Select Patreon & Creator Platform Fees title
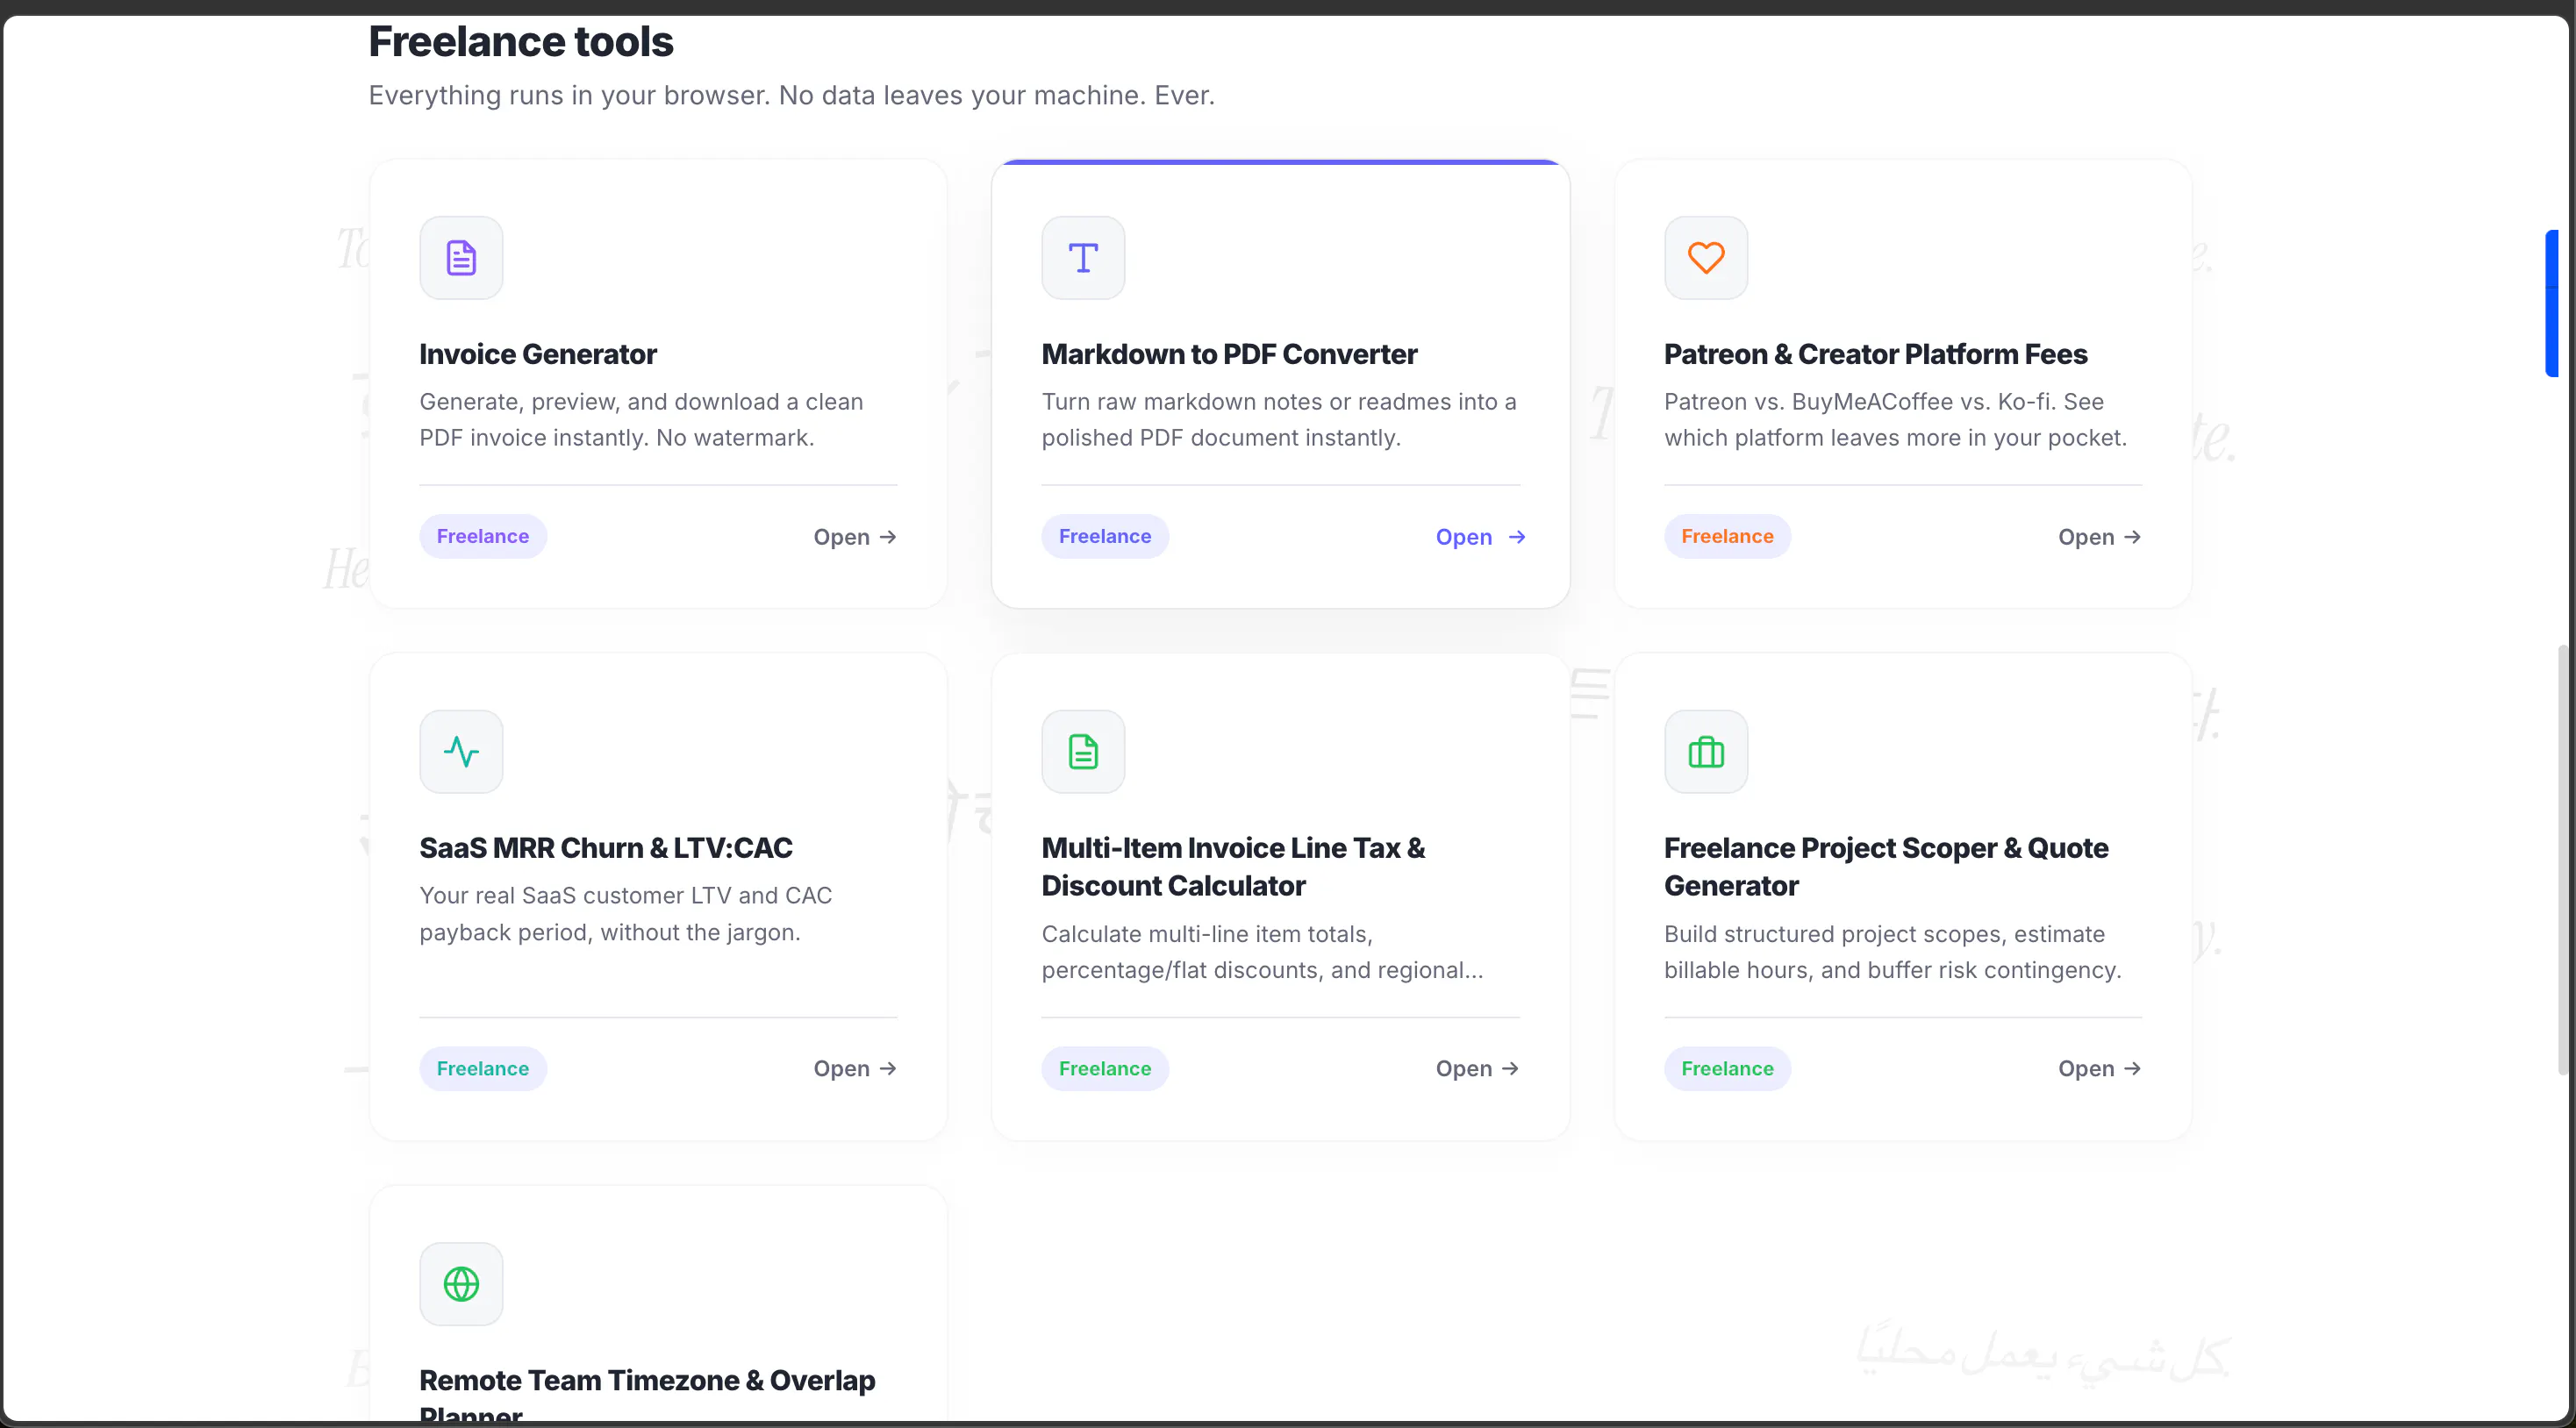 pos(1875,354)
